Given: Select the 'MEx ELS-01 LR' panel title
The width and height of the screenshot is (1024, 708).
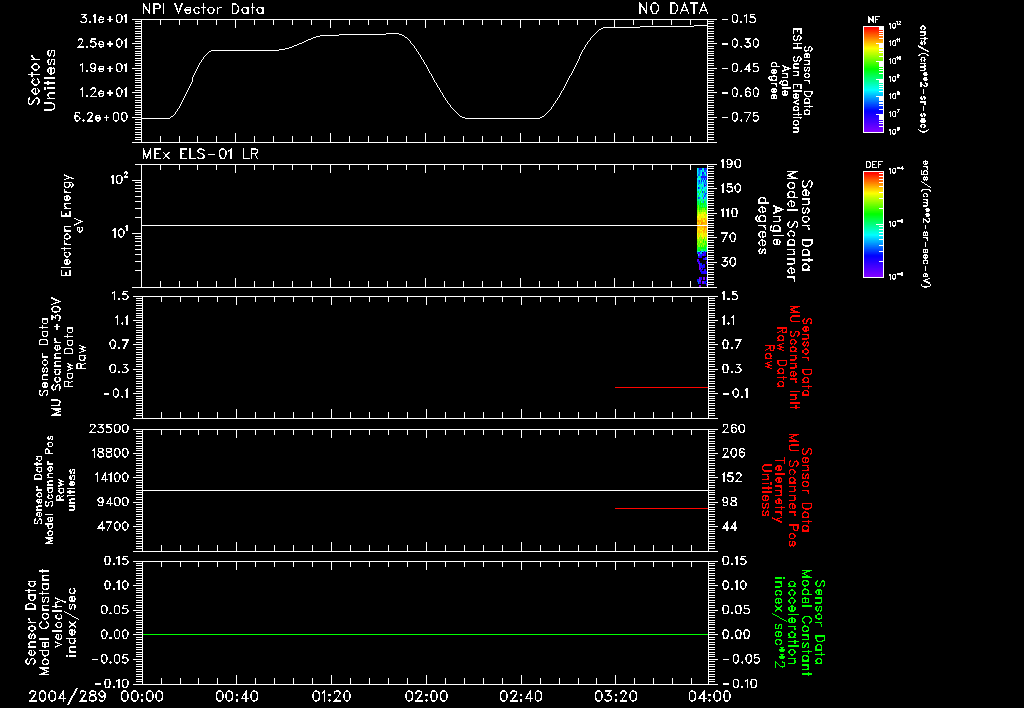Looking at the screenshot, I should click(x=200, y=154).
